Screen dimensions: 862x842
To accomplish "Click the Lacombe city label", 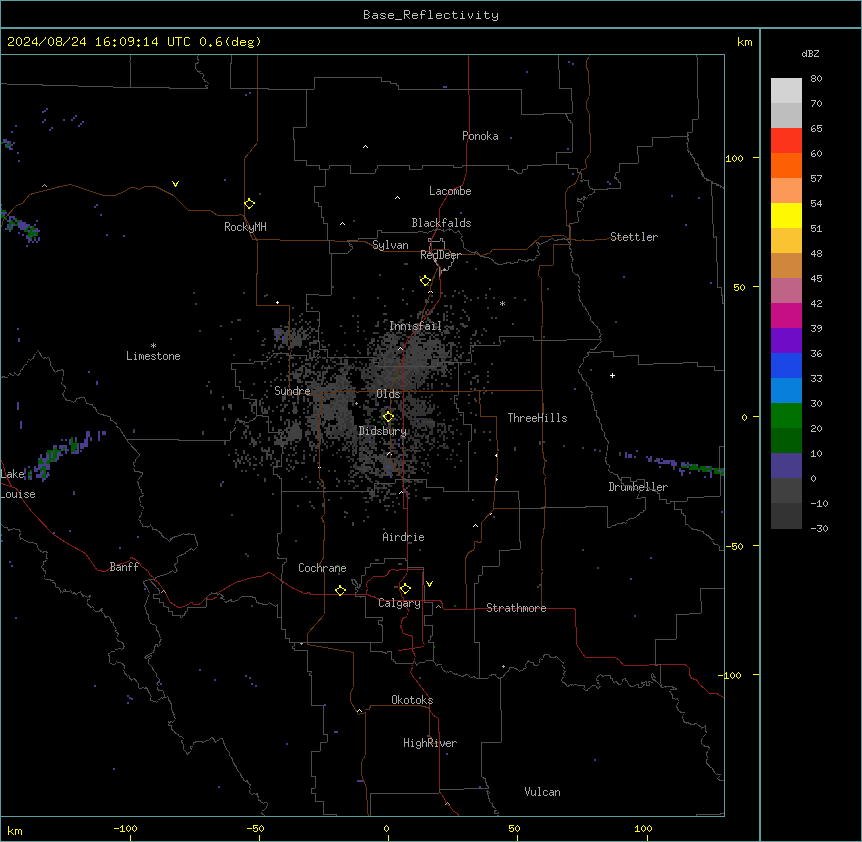I will pyautogui.click(x=450, y=191).
